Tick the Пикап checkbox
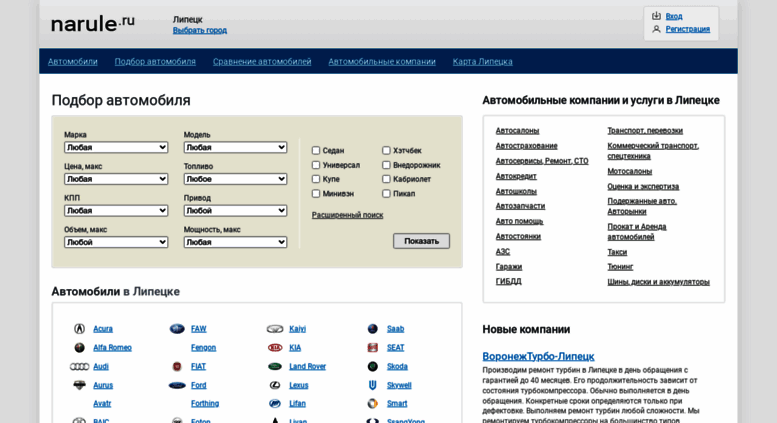 (x=386, y=194)
